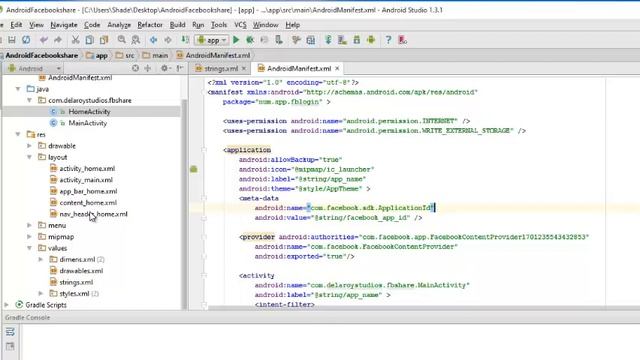The width and height of the screenshot is (640, 360).
Task: Open the AVD Manager icon
Action: [x=342, y=40]
